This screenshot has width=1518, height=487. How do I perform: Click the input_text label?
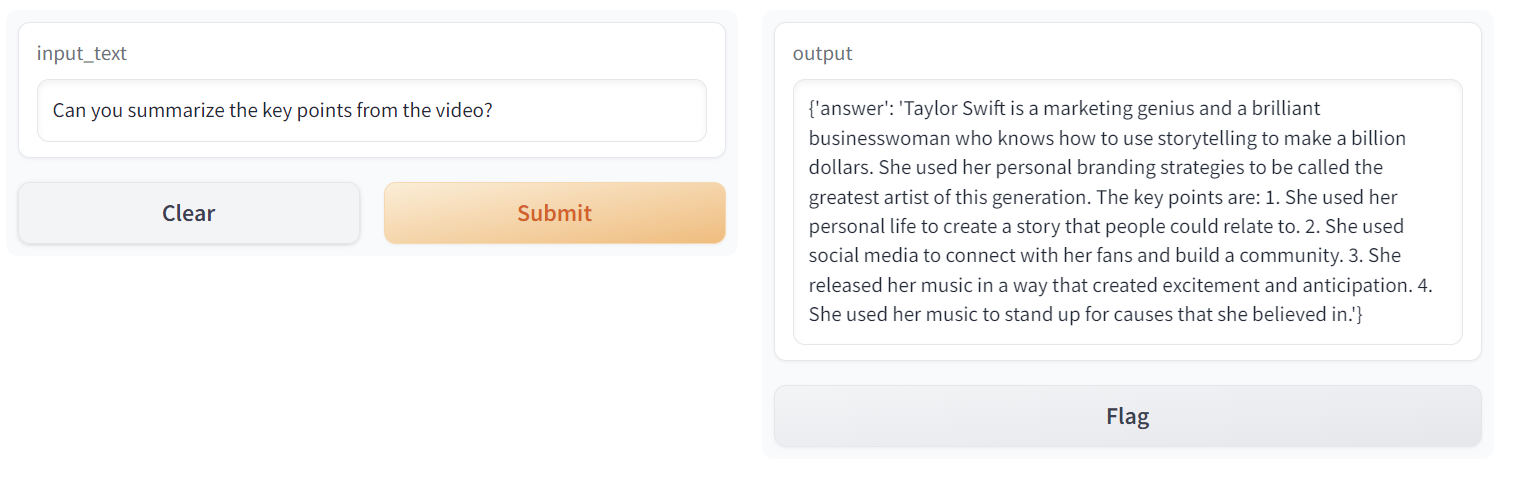[82, 54]
